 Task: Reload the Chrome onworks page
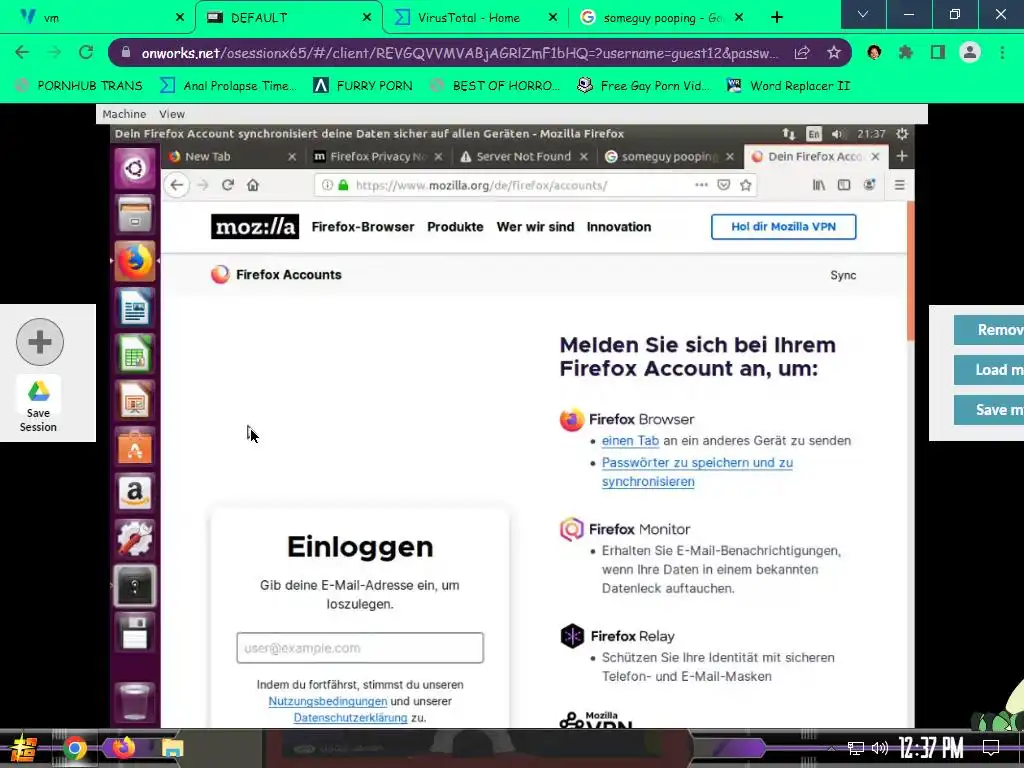pyautogui.click(x=86, y=52)
